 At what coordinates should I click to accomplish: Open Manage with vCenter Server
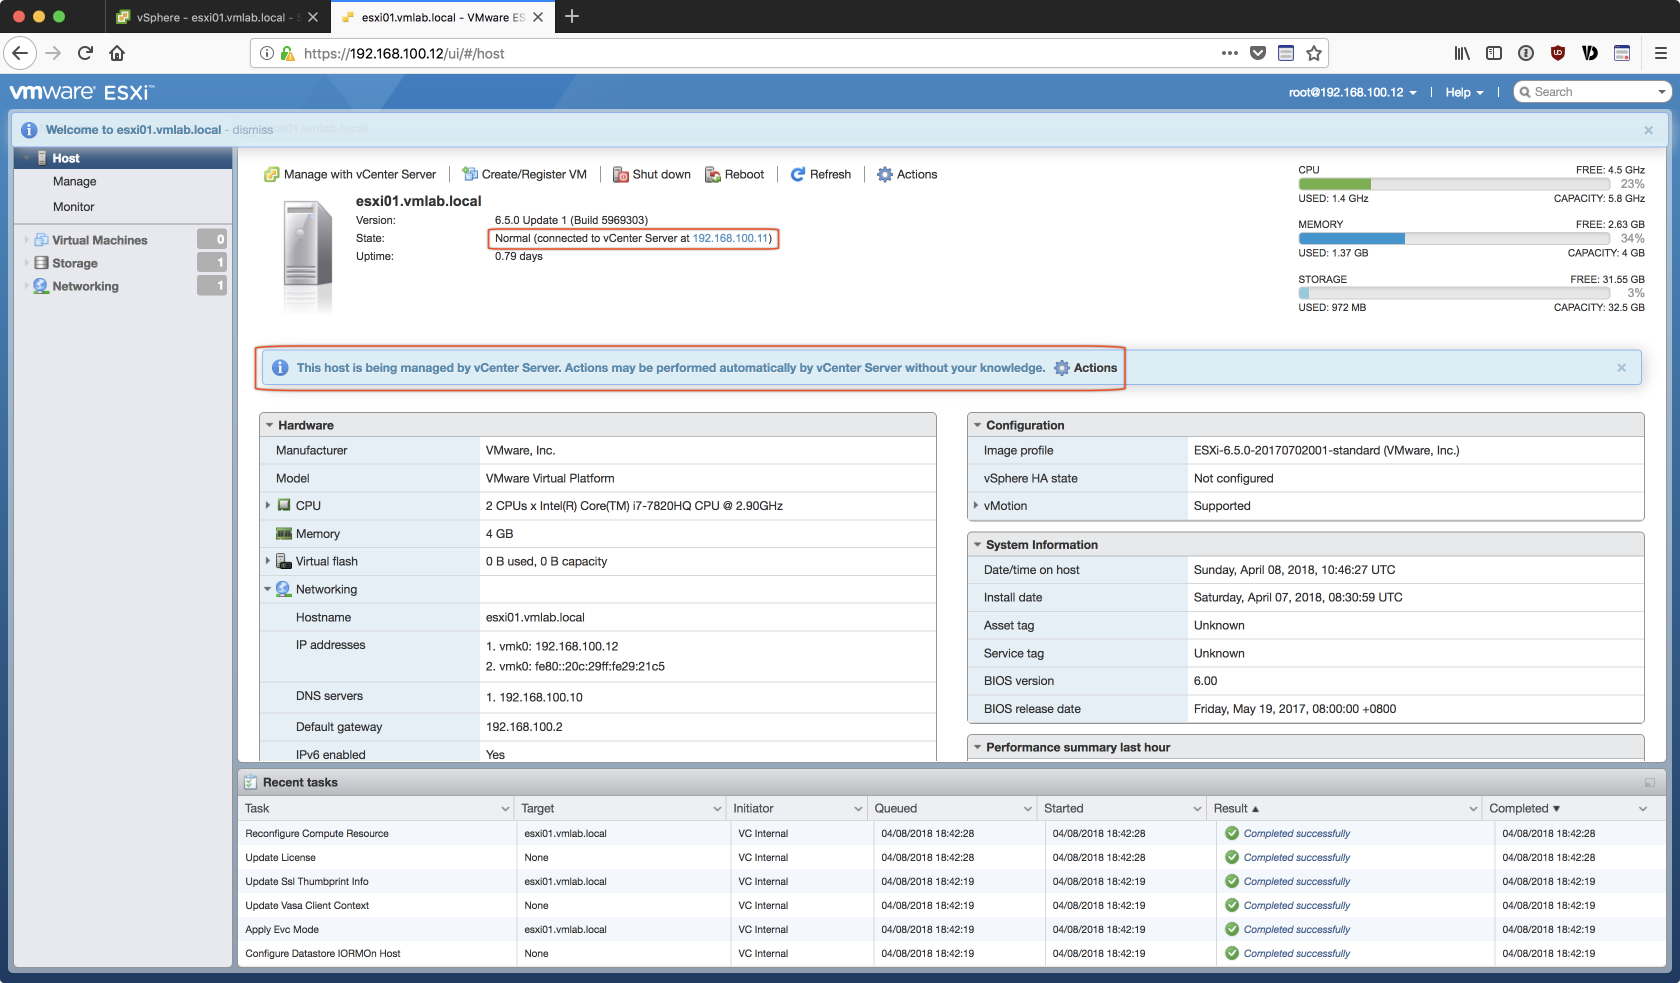(350, 175)
